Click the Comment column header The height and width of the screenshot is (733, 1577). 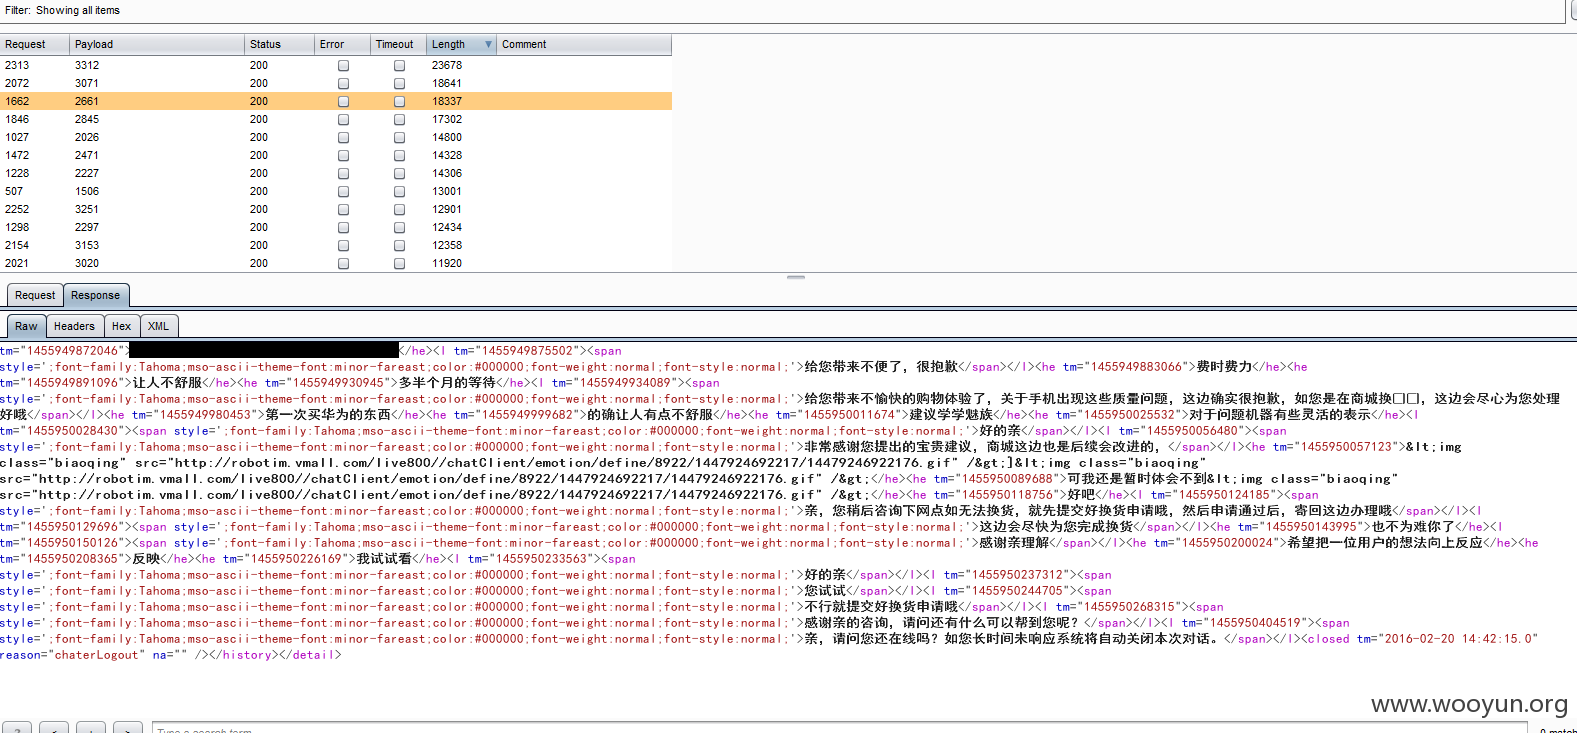584,44
